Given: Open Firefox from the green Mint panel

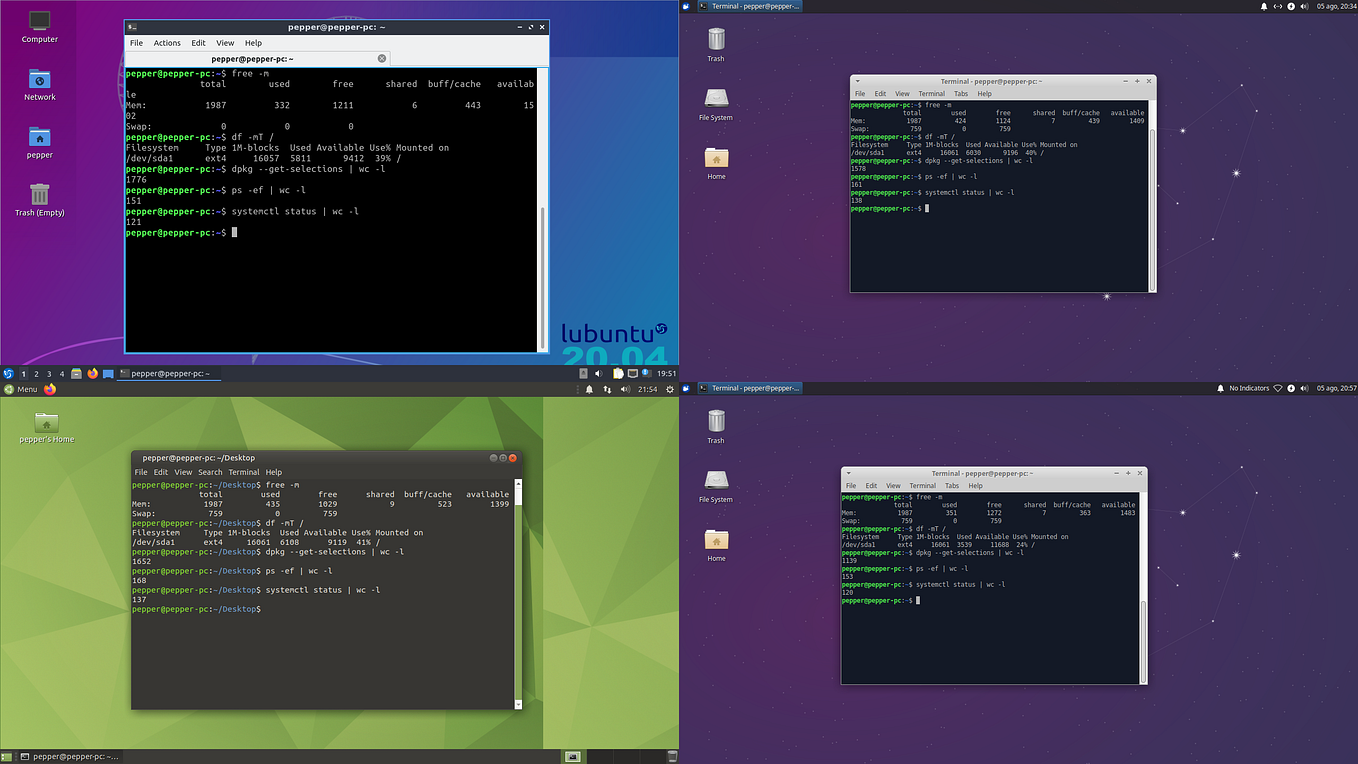Looking at the screenshot, I should [50, 389].
